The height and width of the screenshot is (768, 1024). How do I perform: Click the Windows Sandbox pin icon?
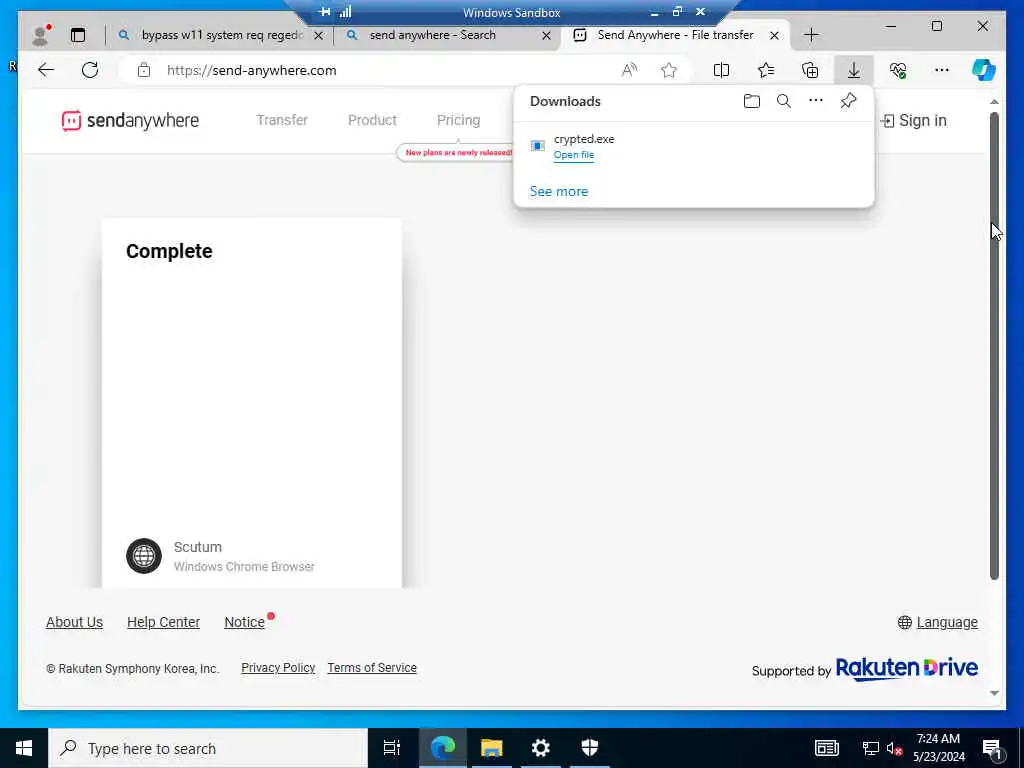pos(325,12)
